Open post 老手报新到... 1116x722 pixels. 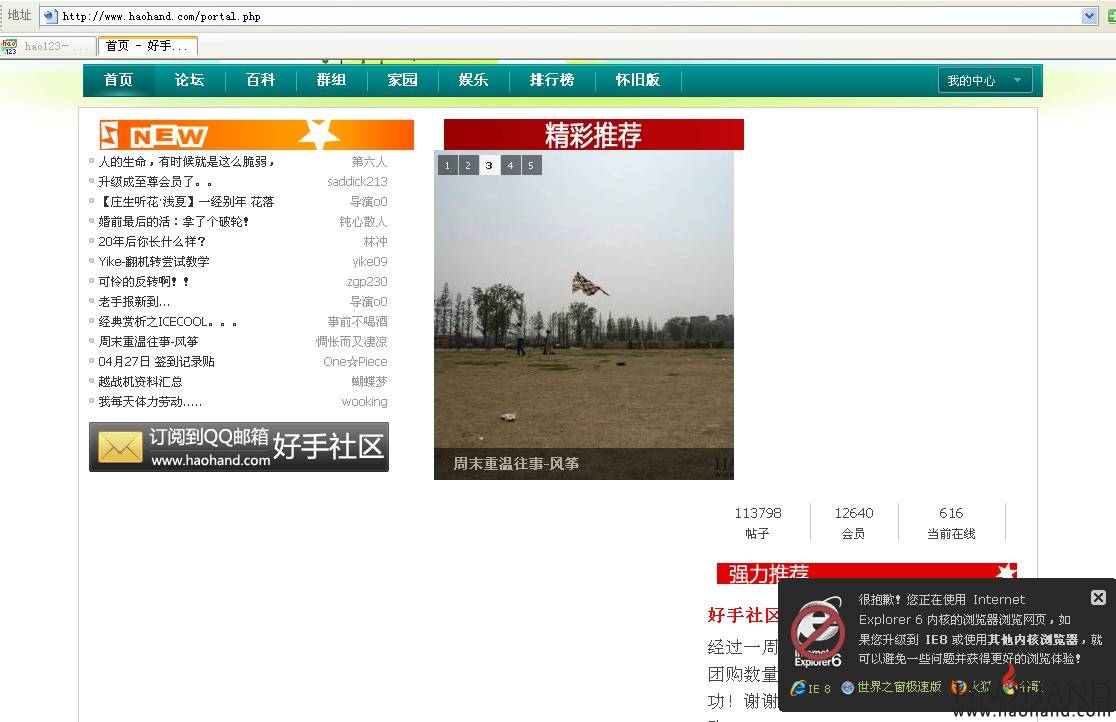click(135, 301)
